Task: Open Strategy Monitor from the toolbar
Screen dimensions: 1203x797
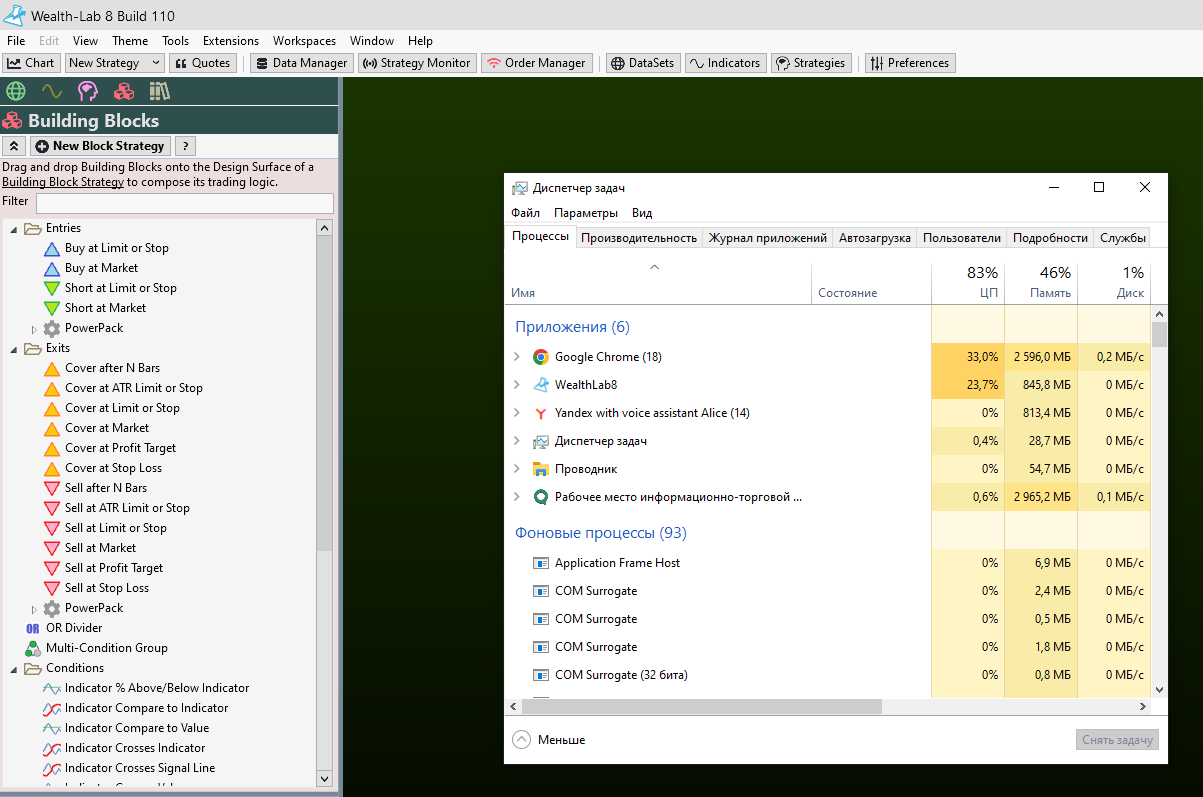Action: click(x=416, y=63)
